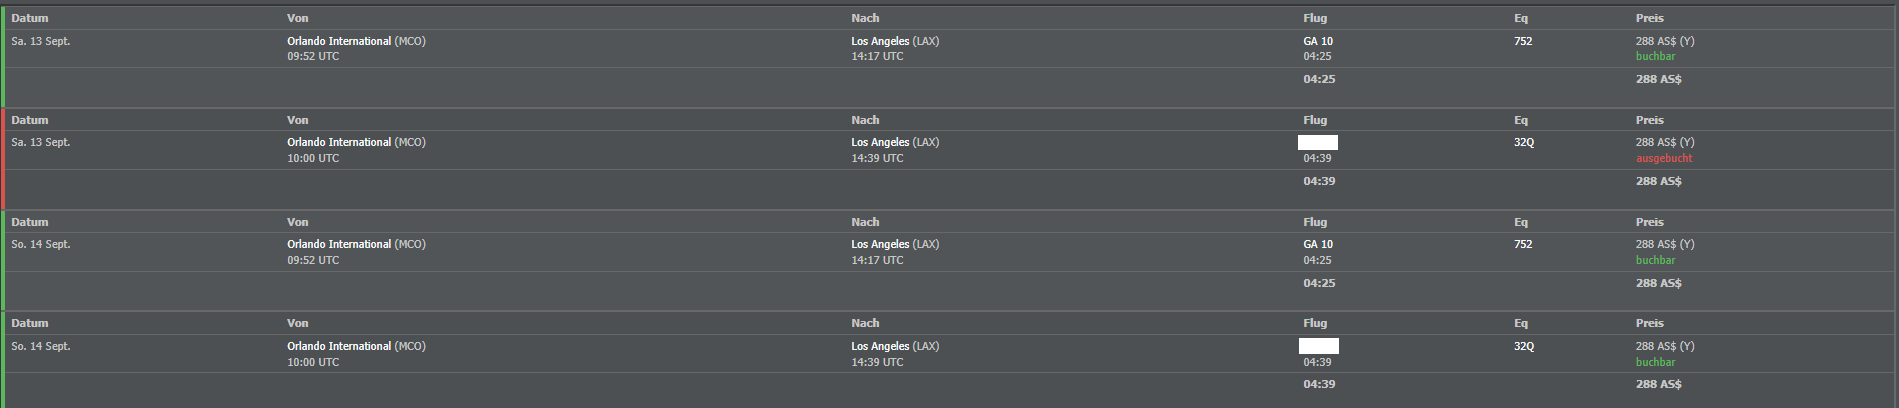1899x408 pixels.
Task: Click white flight number box on Sunday 10:00 flight
Action: 1318,346
